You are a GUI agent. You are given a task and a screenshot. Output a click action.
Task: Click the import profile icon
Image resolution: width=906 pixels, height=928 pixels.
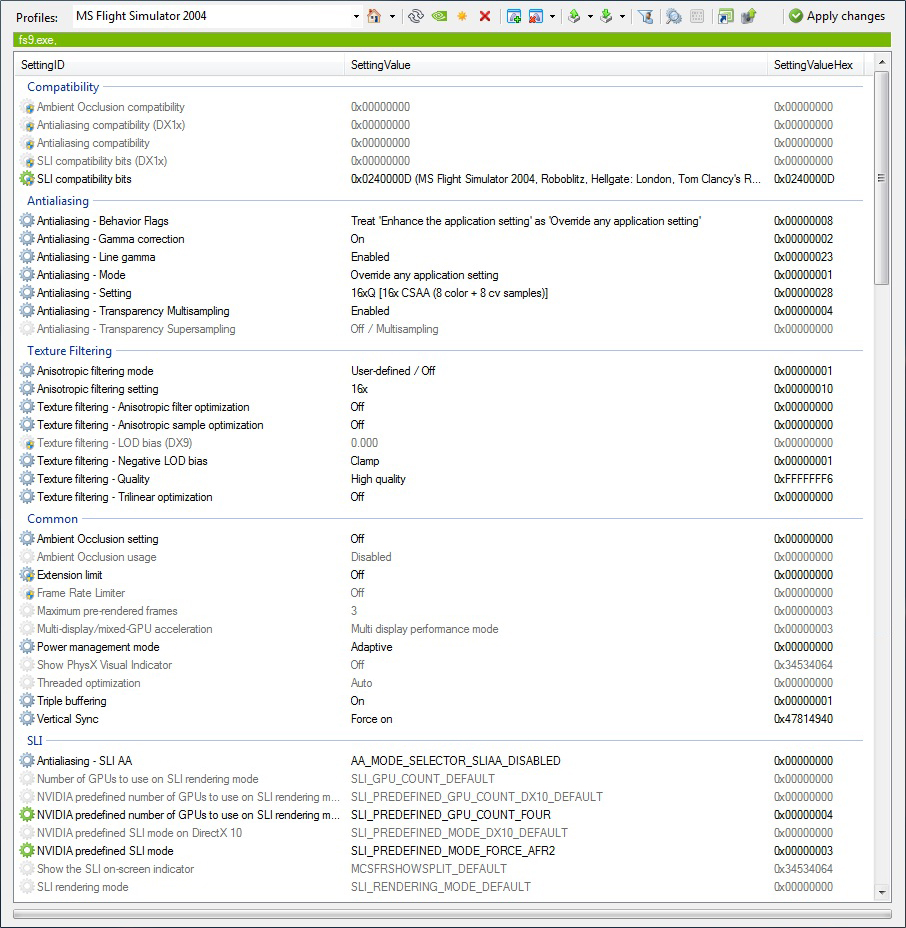(606, 17)
